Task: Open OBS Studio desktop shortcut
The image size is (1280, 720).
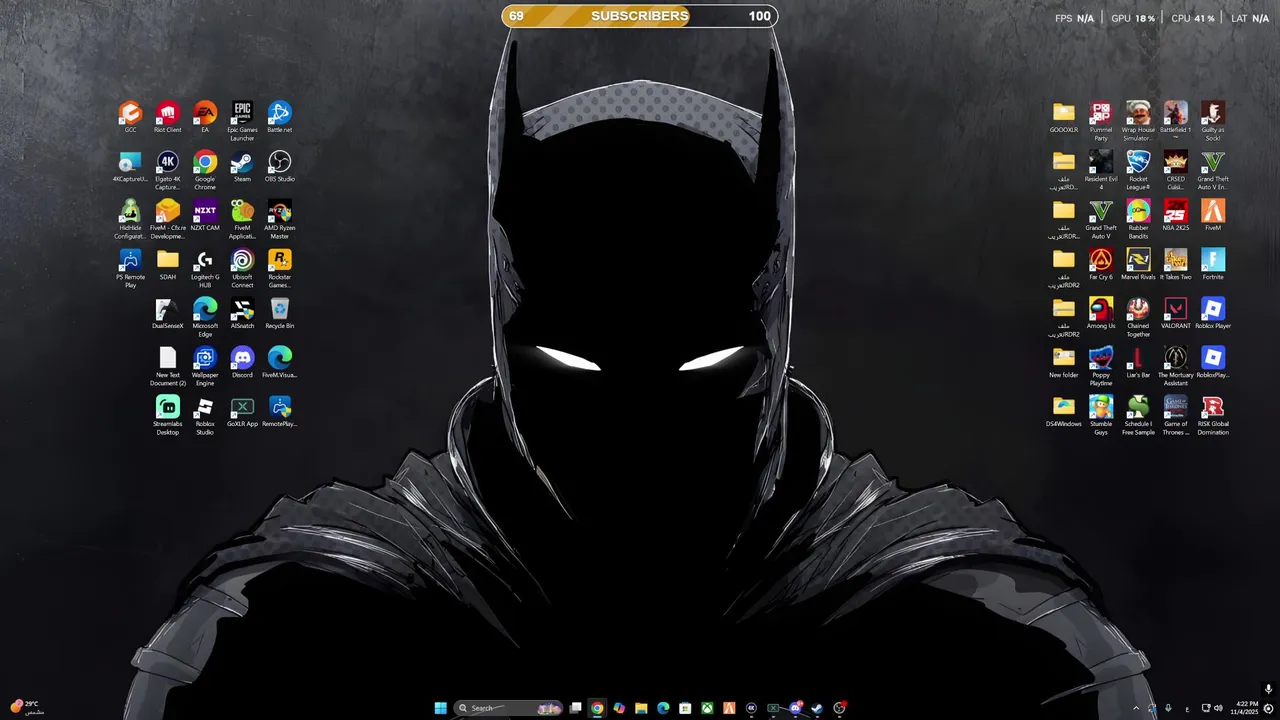Action: (x=280, y=167)
